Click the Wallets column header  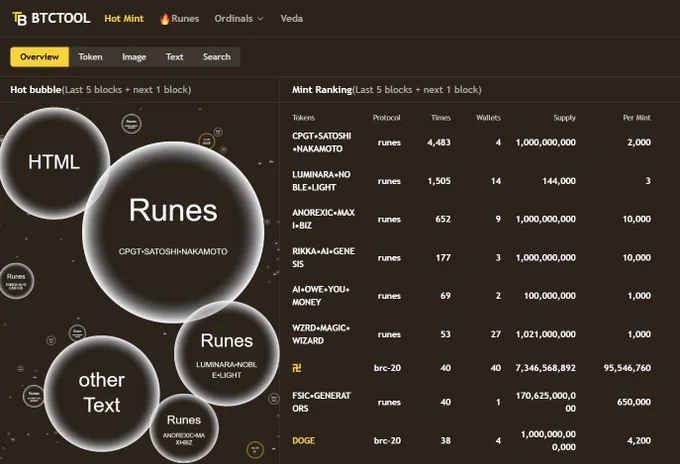coord(488,118)
